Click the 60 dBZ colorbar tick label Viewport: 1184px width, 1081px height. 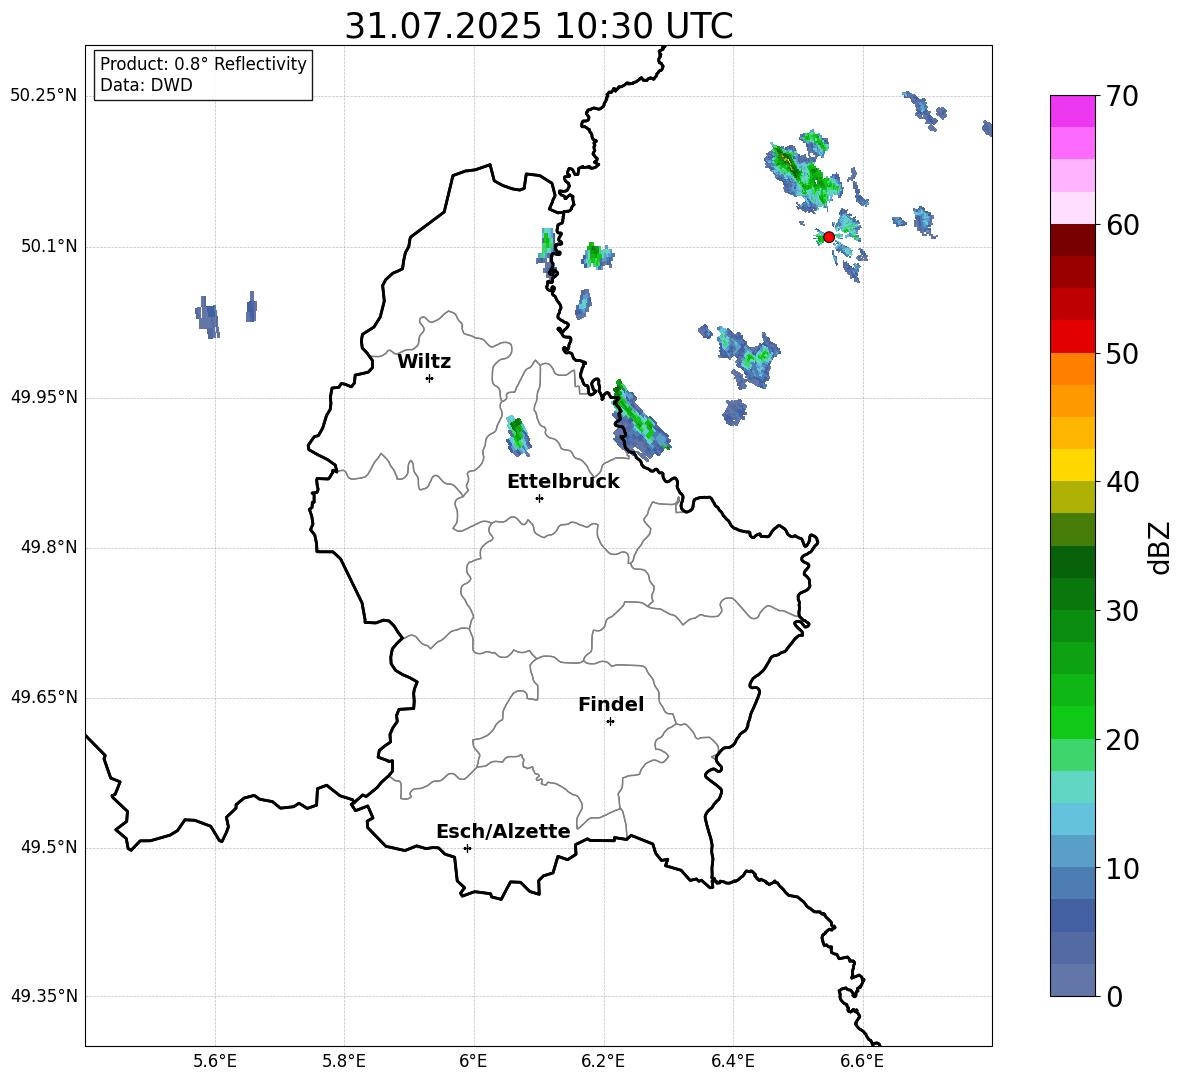click(x=1123, y=225)
